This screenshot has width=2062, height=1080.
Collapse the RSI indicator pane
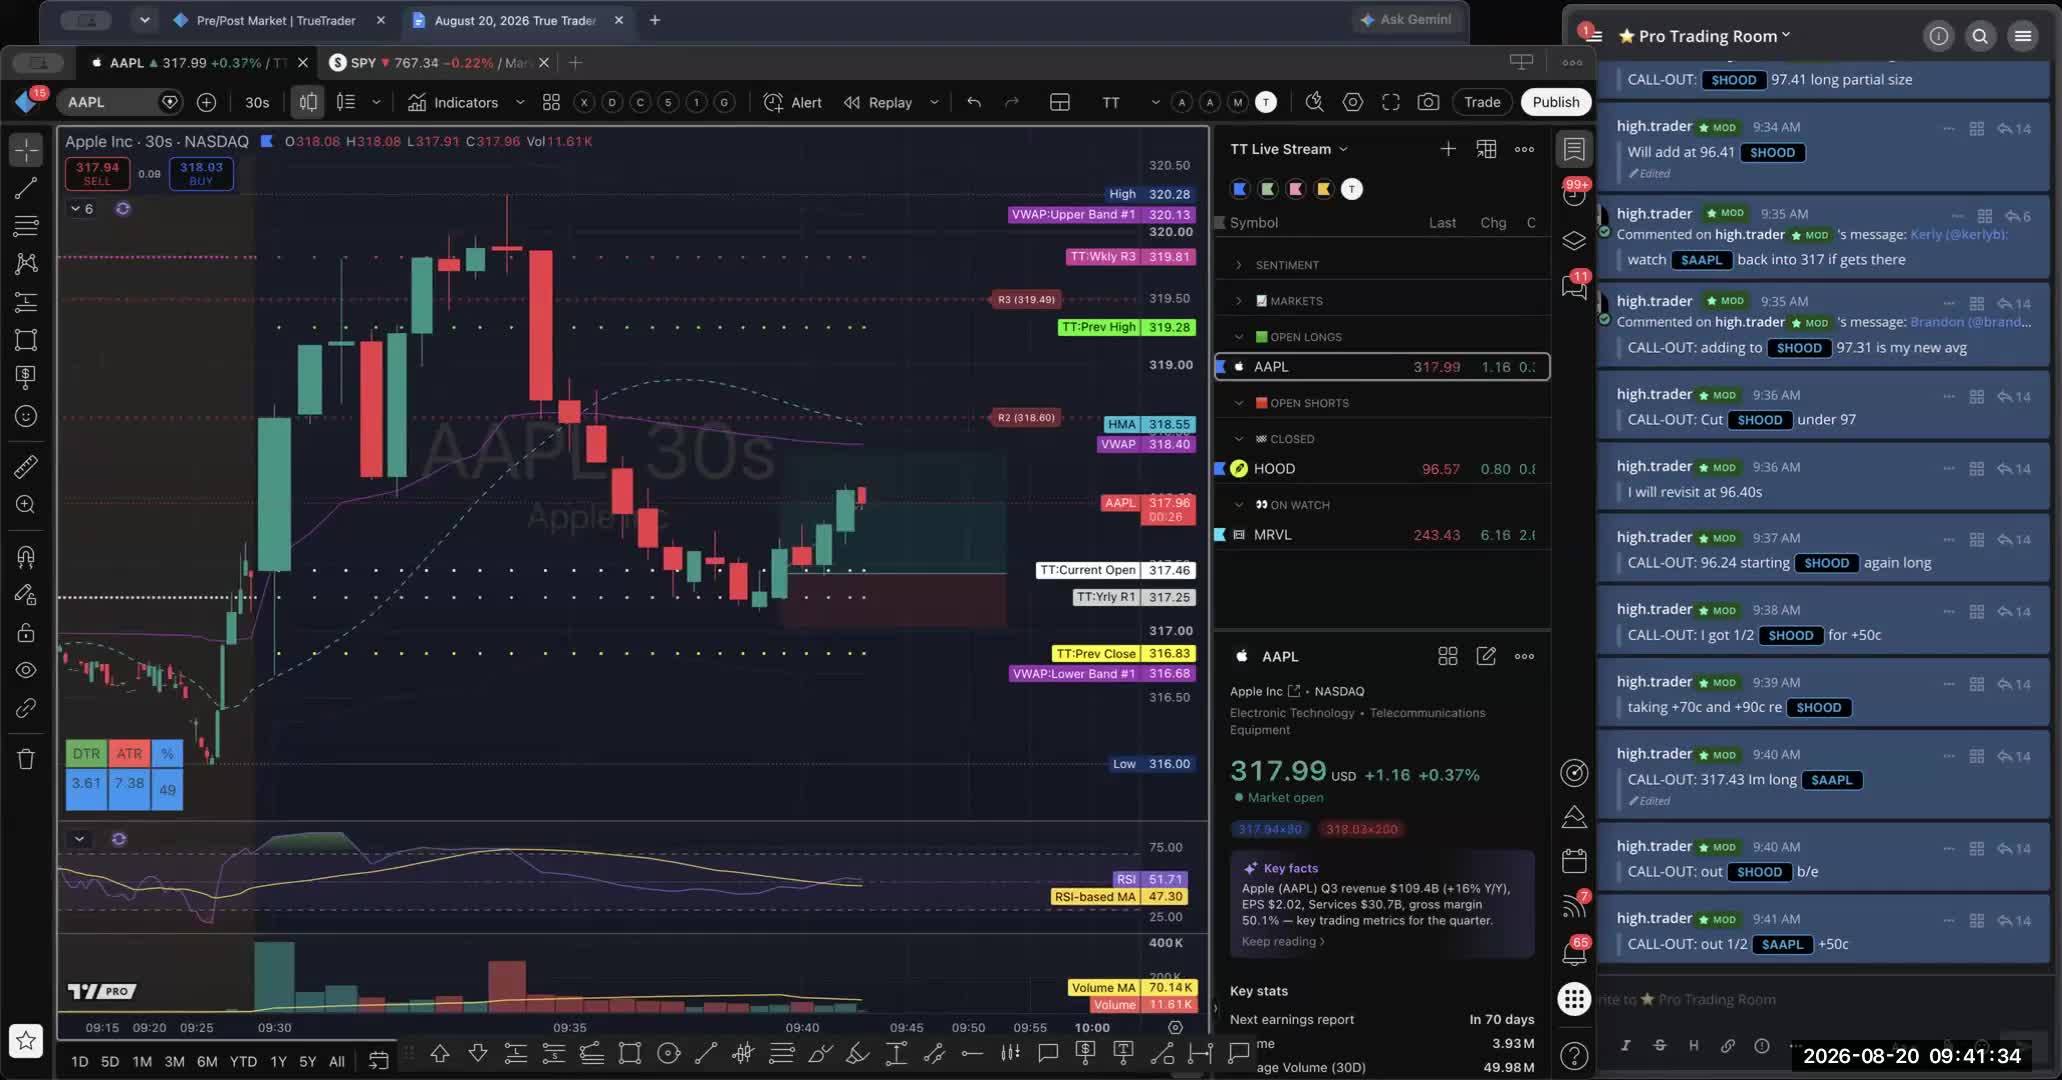pos(79,839)
